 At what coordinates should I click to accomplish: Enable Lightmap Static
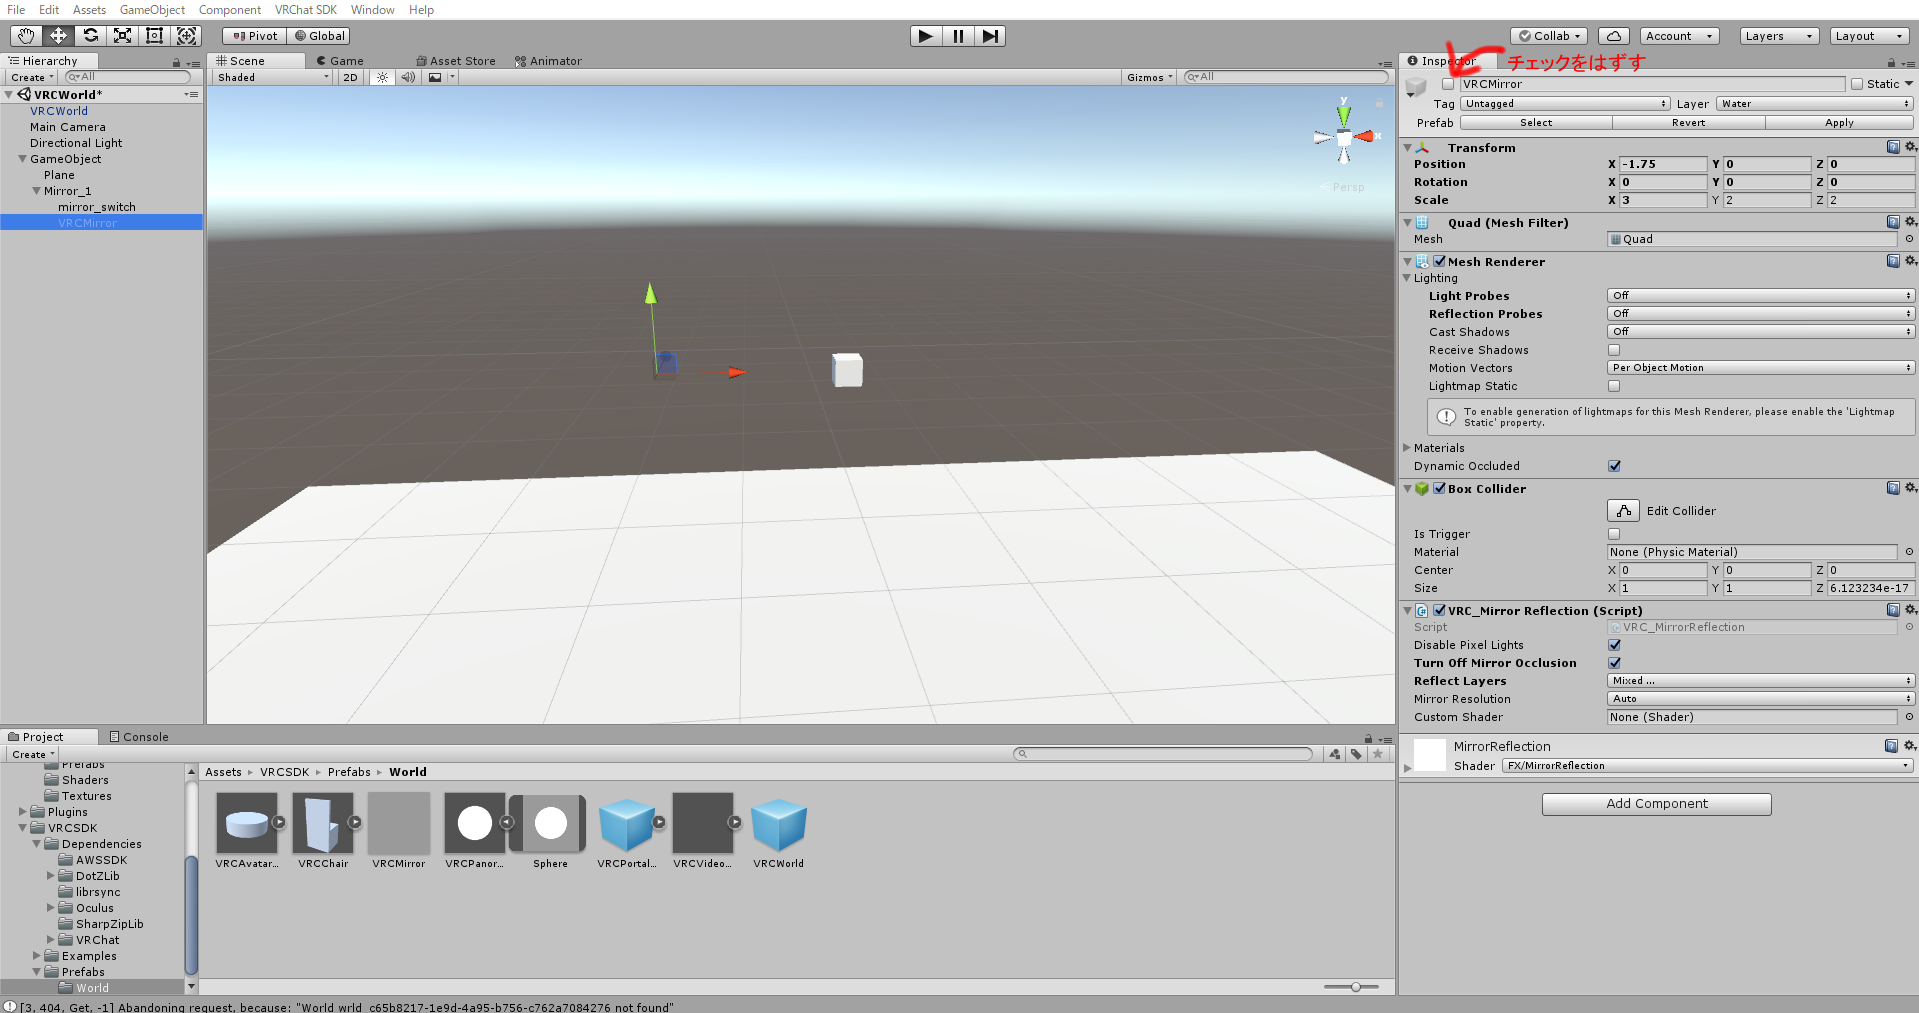click(1614, 386)
